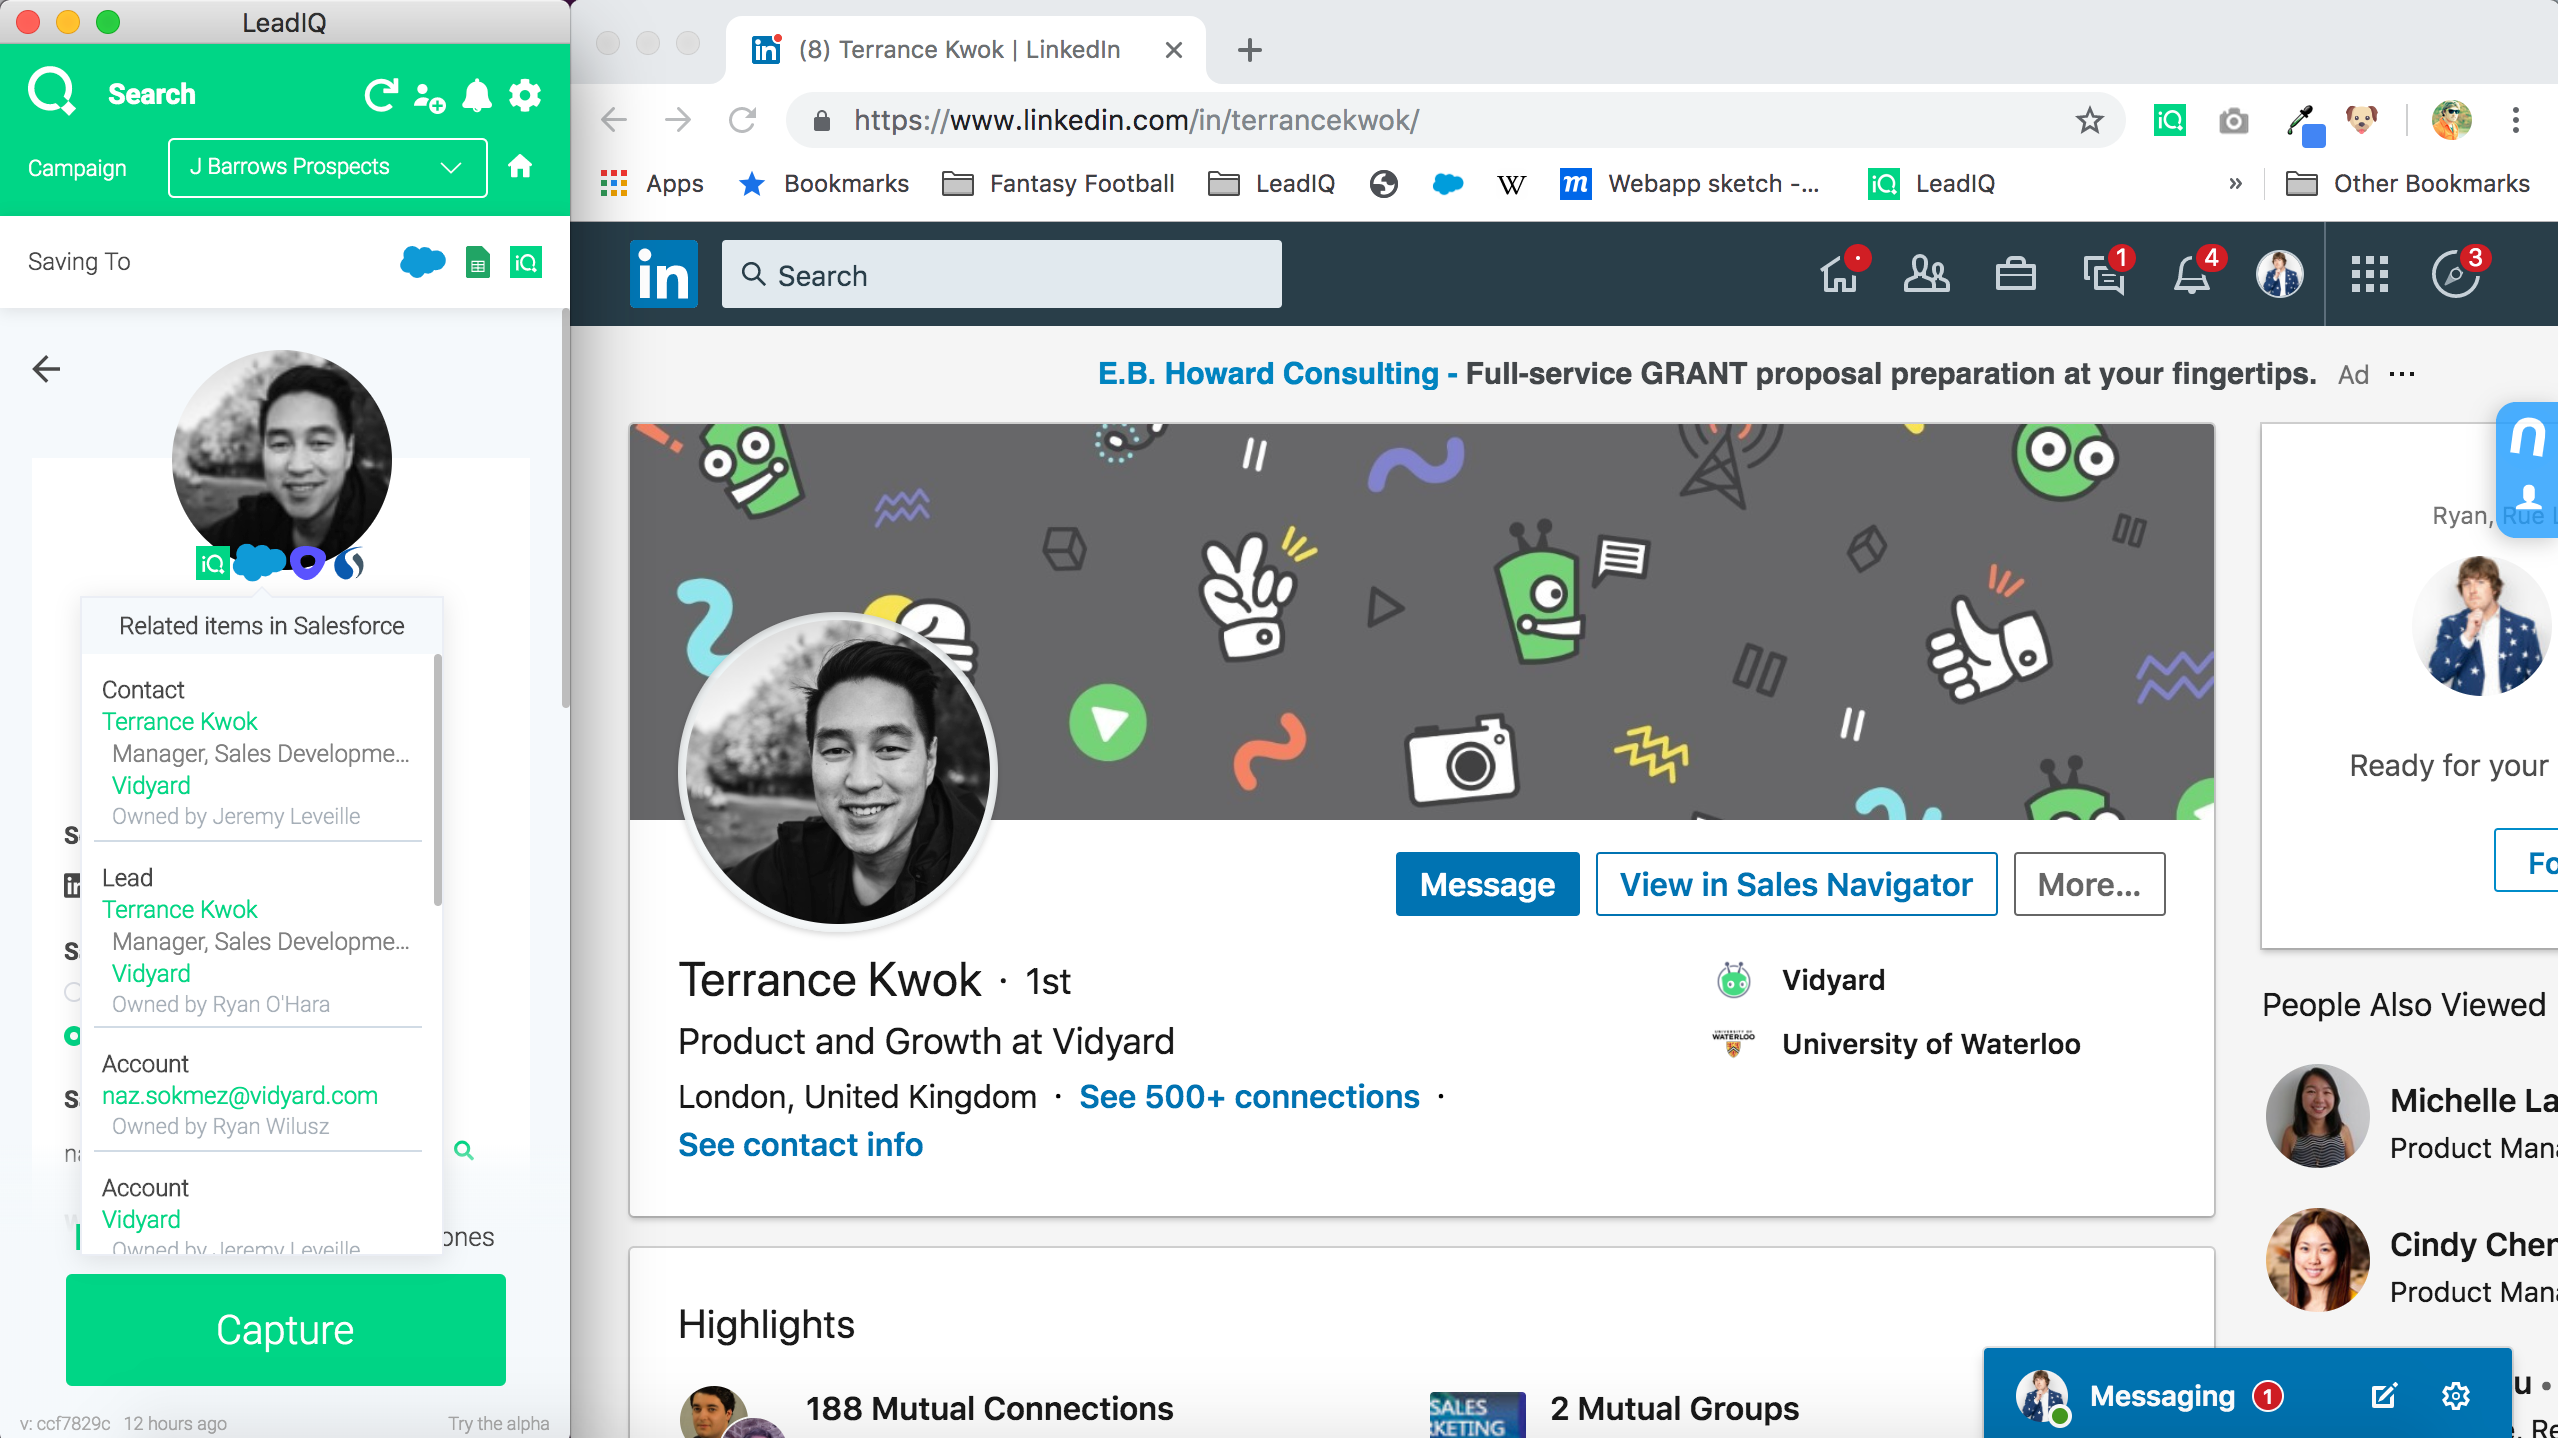
Task: Click the Salesforce badge under profile photo
Action: pyautogui.click(x=260, y=562)
